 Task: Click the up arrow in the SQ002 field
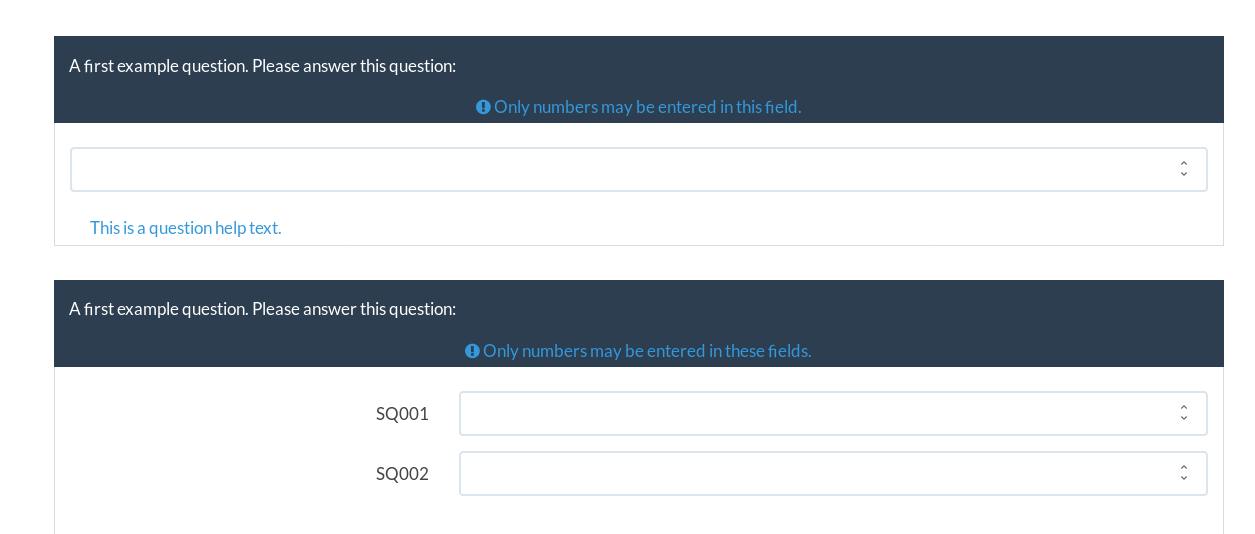(x=1184, y=468)
